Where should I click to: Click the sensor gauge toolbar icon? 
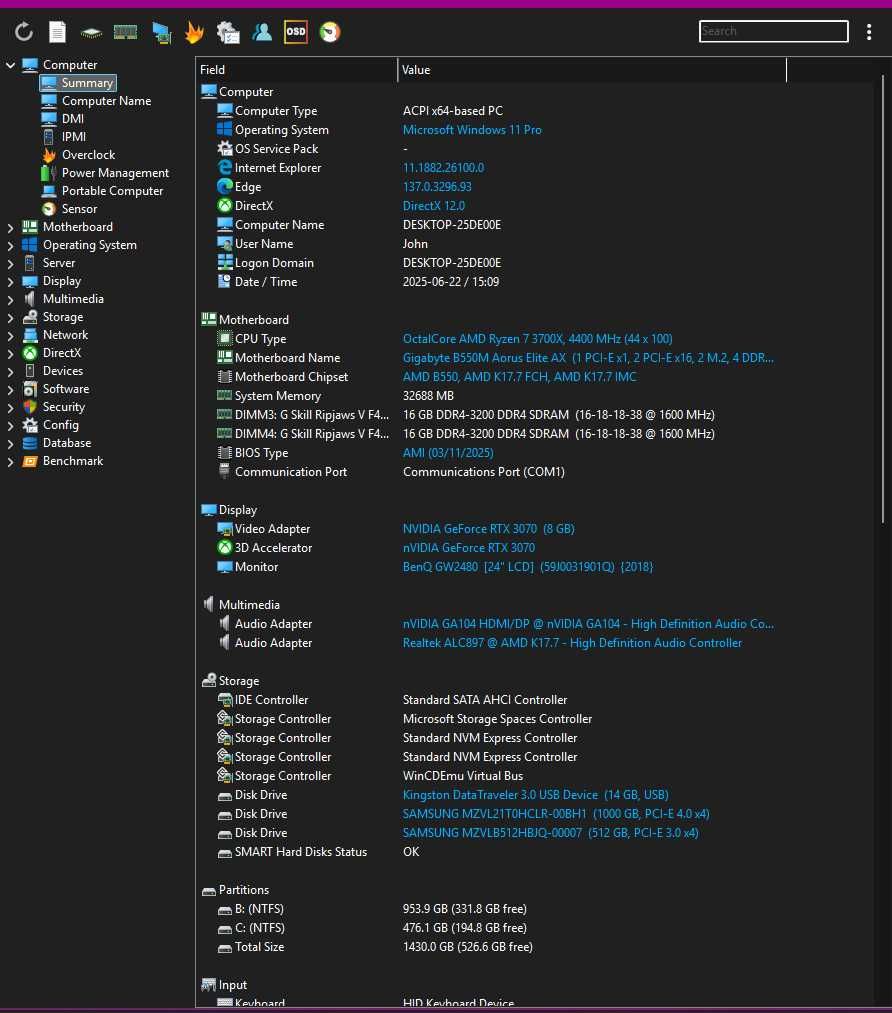(x=329, y=32)
